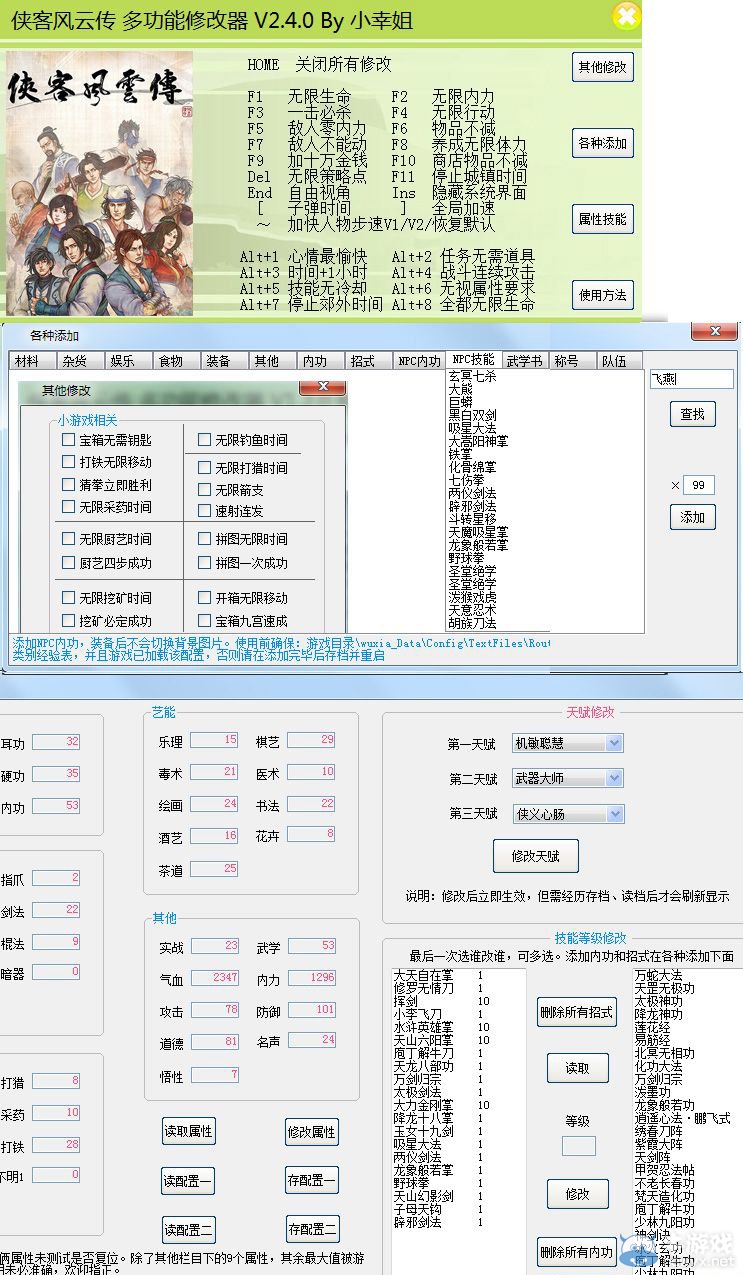Select 修罗无情刀 in the moves list
The width and height of the screenshot is (743, 1275).
coord(423,988)
